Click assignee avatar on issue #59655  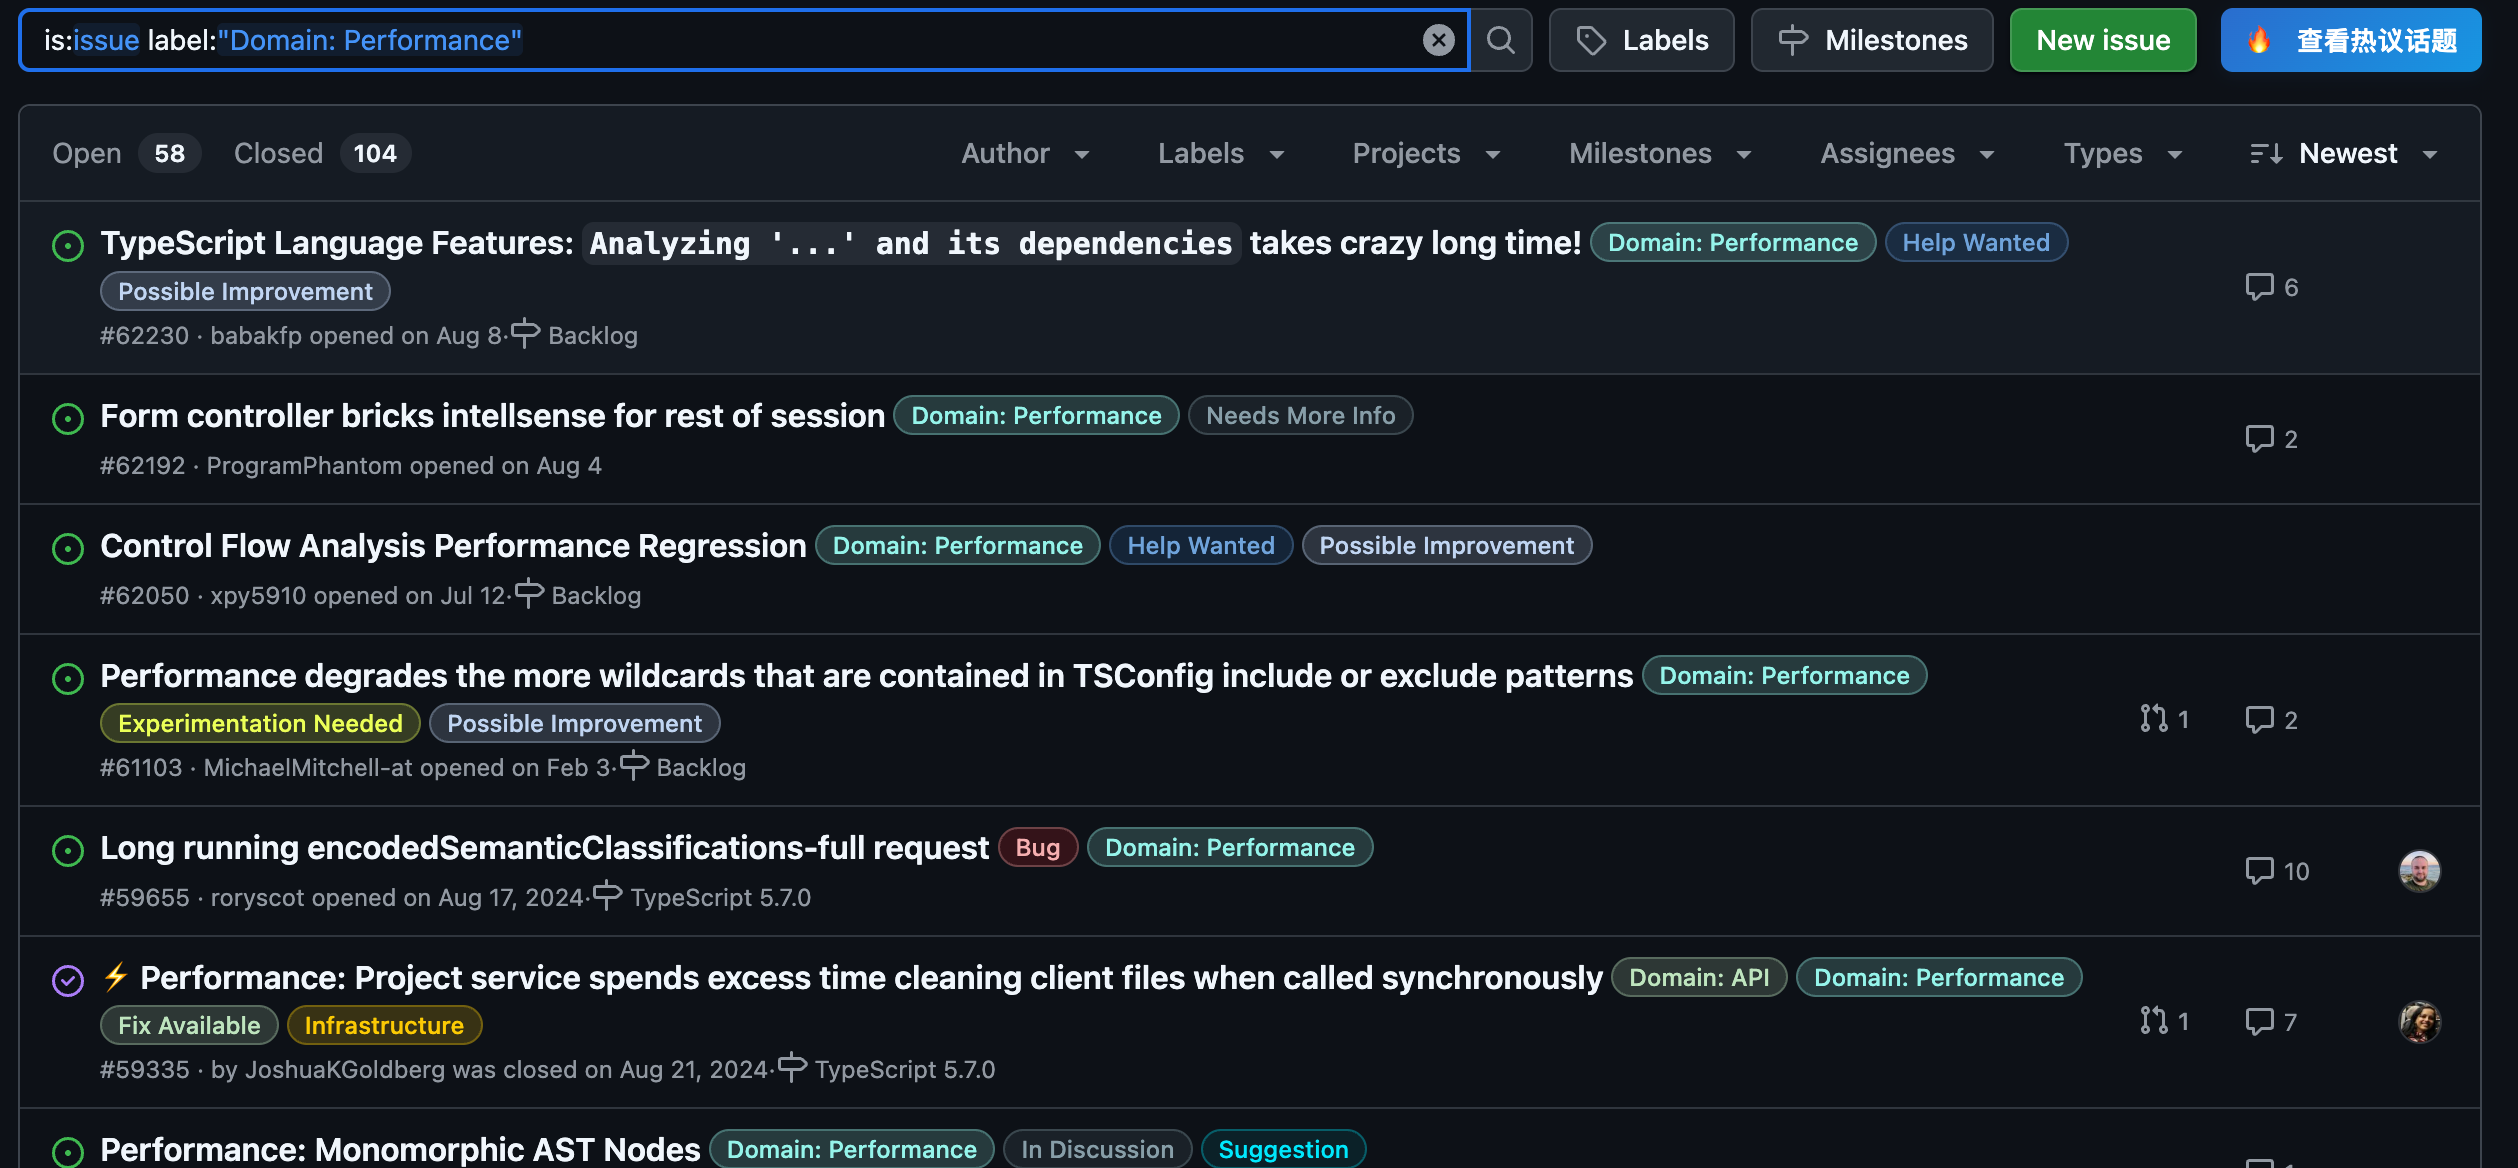pos(2419,871)
